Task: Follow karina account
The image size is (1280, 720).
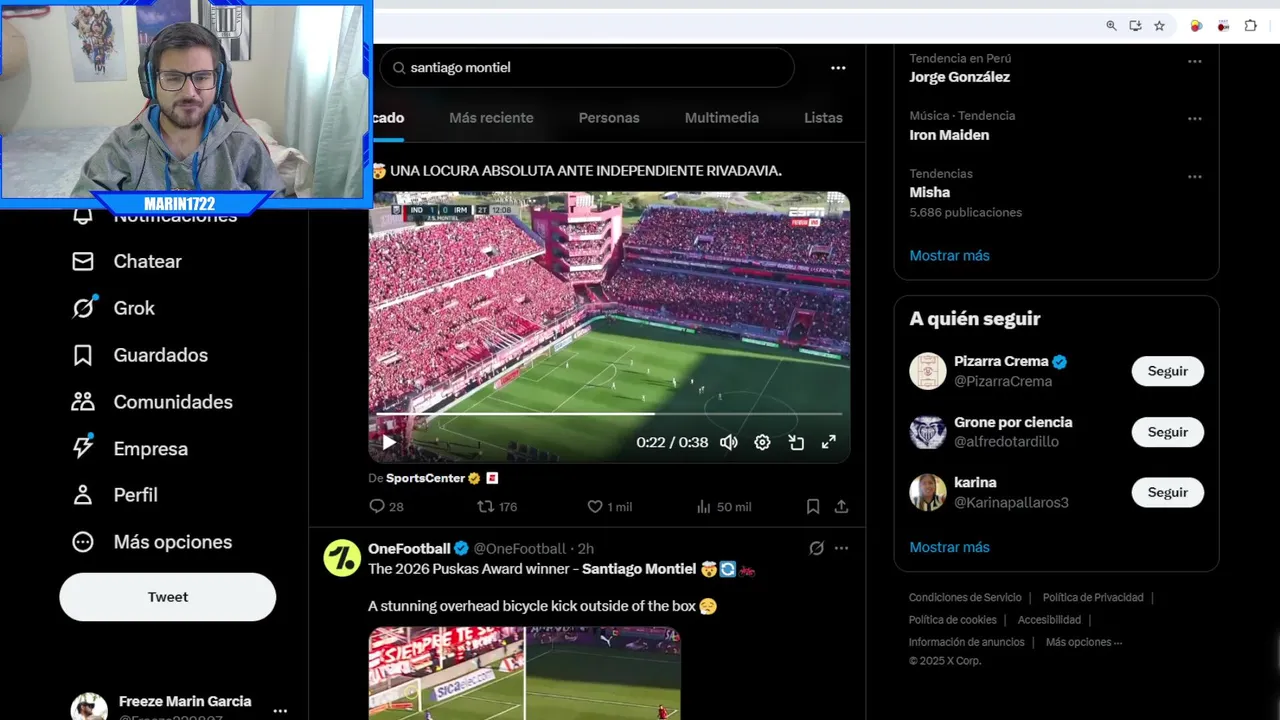Action: [1167, 492]
